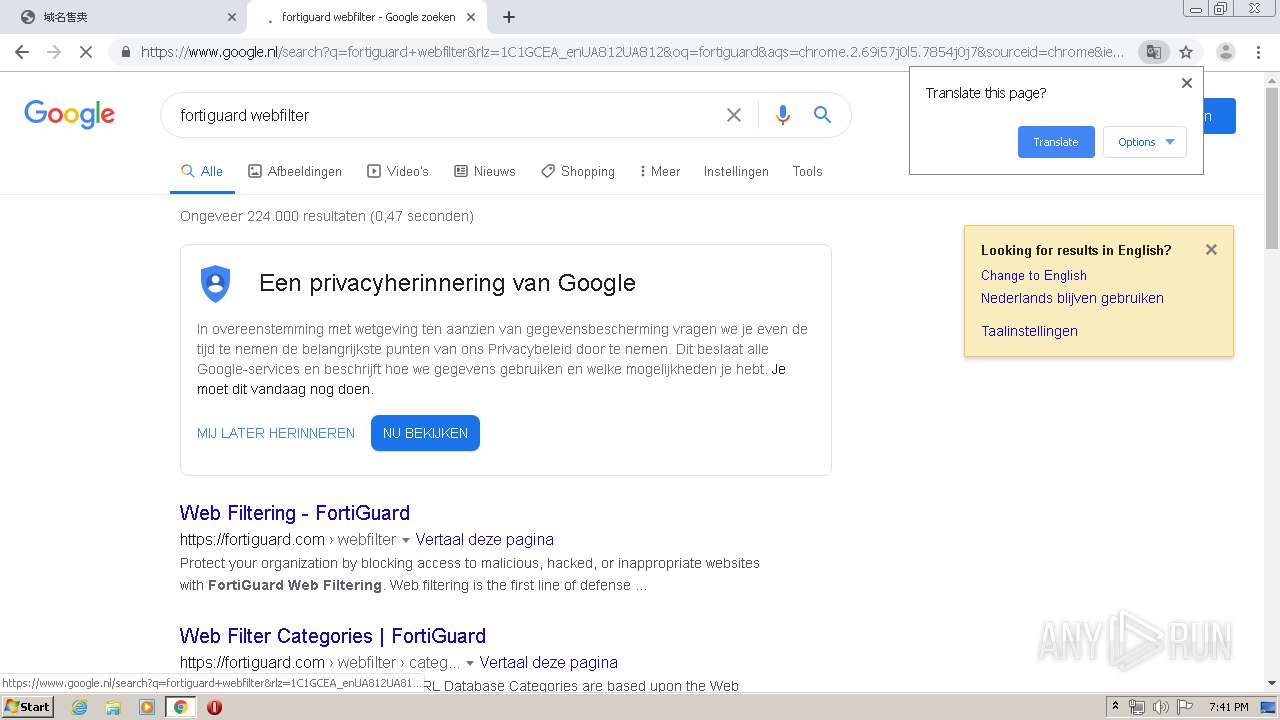
Task: Click the translate icon in address bar
Action: pyautogui.click(x=1153, y=52)
